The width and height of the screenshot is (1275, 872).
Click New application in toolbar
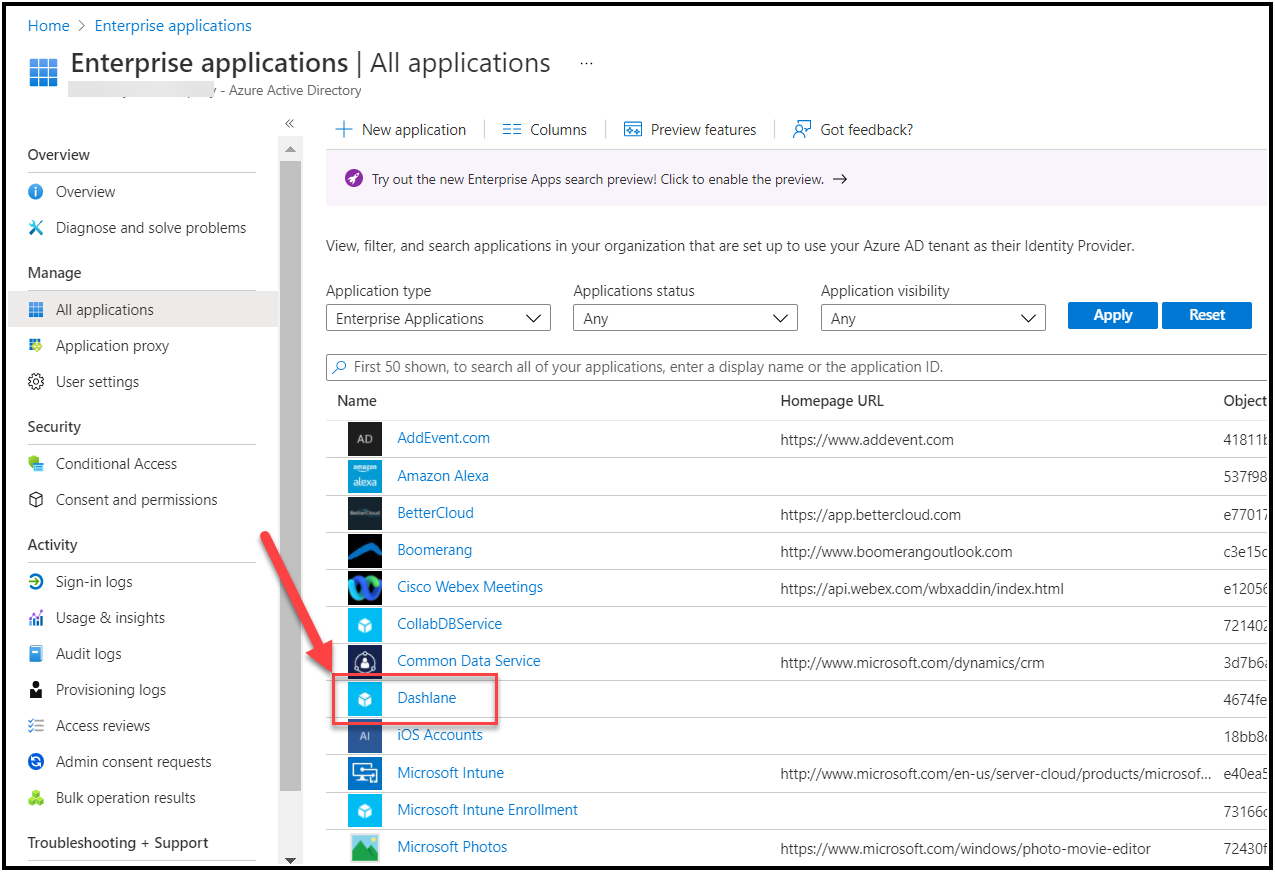click(401, 130)
